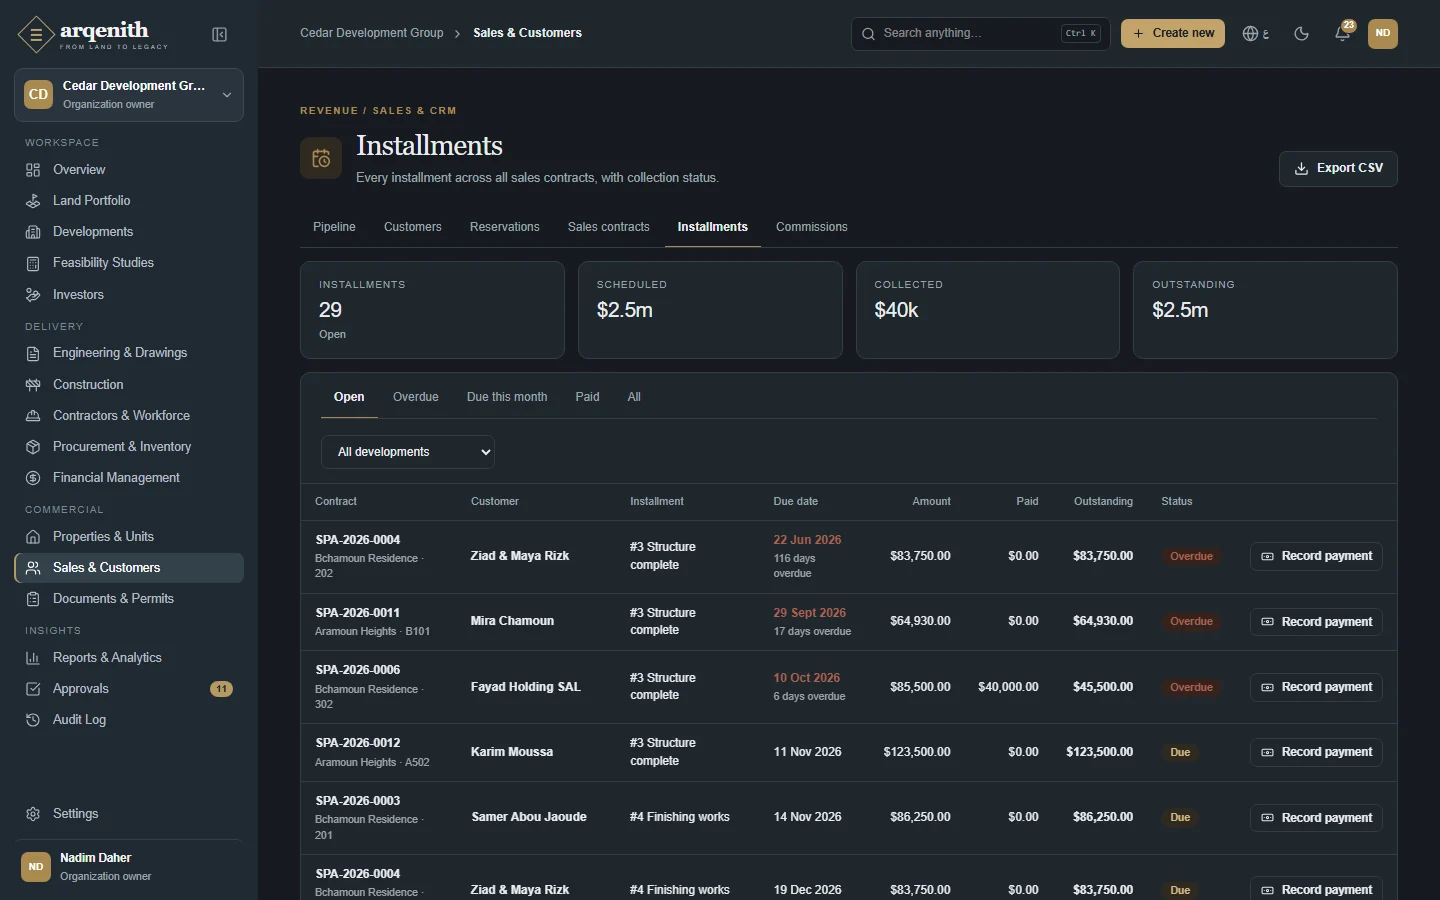Click the Search anything field
The image size is (1440, 900).
click(981, 33)
